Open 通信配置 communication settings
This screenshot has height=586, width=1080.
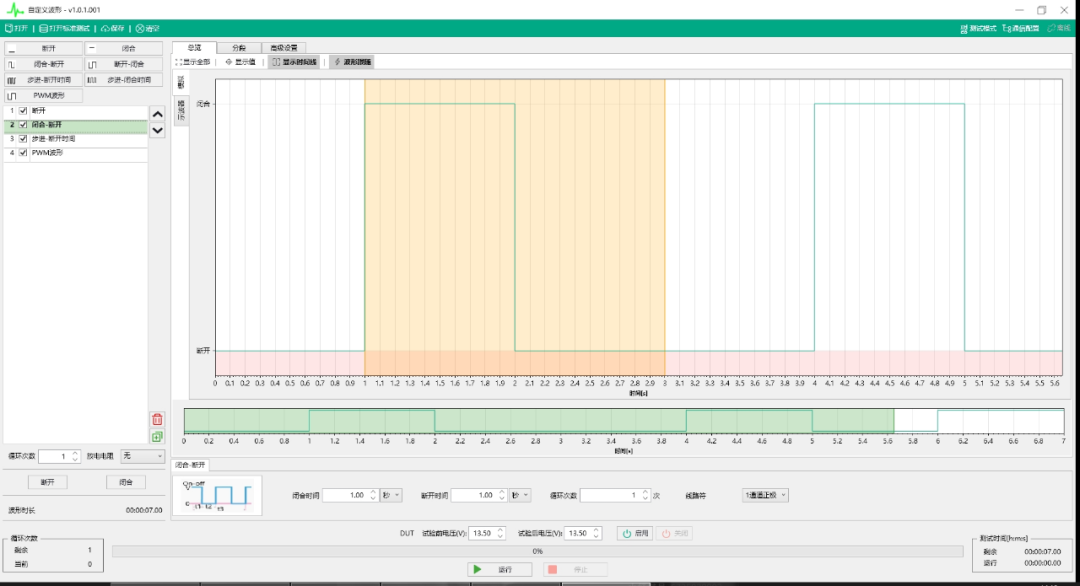tap(1021, 28)
